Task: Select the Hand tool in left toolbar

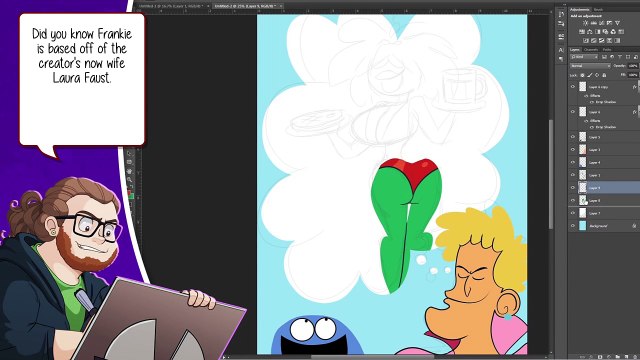Action: [129, 171]
